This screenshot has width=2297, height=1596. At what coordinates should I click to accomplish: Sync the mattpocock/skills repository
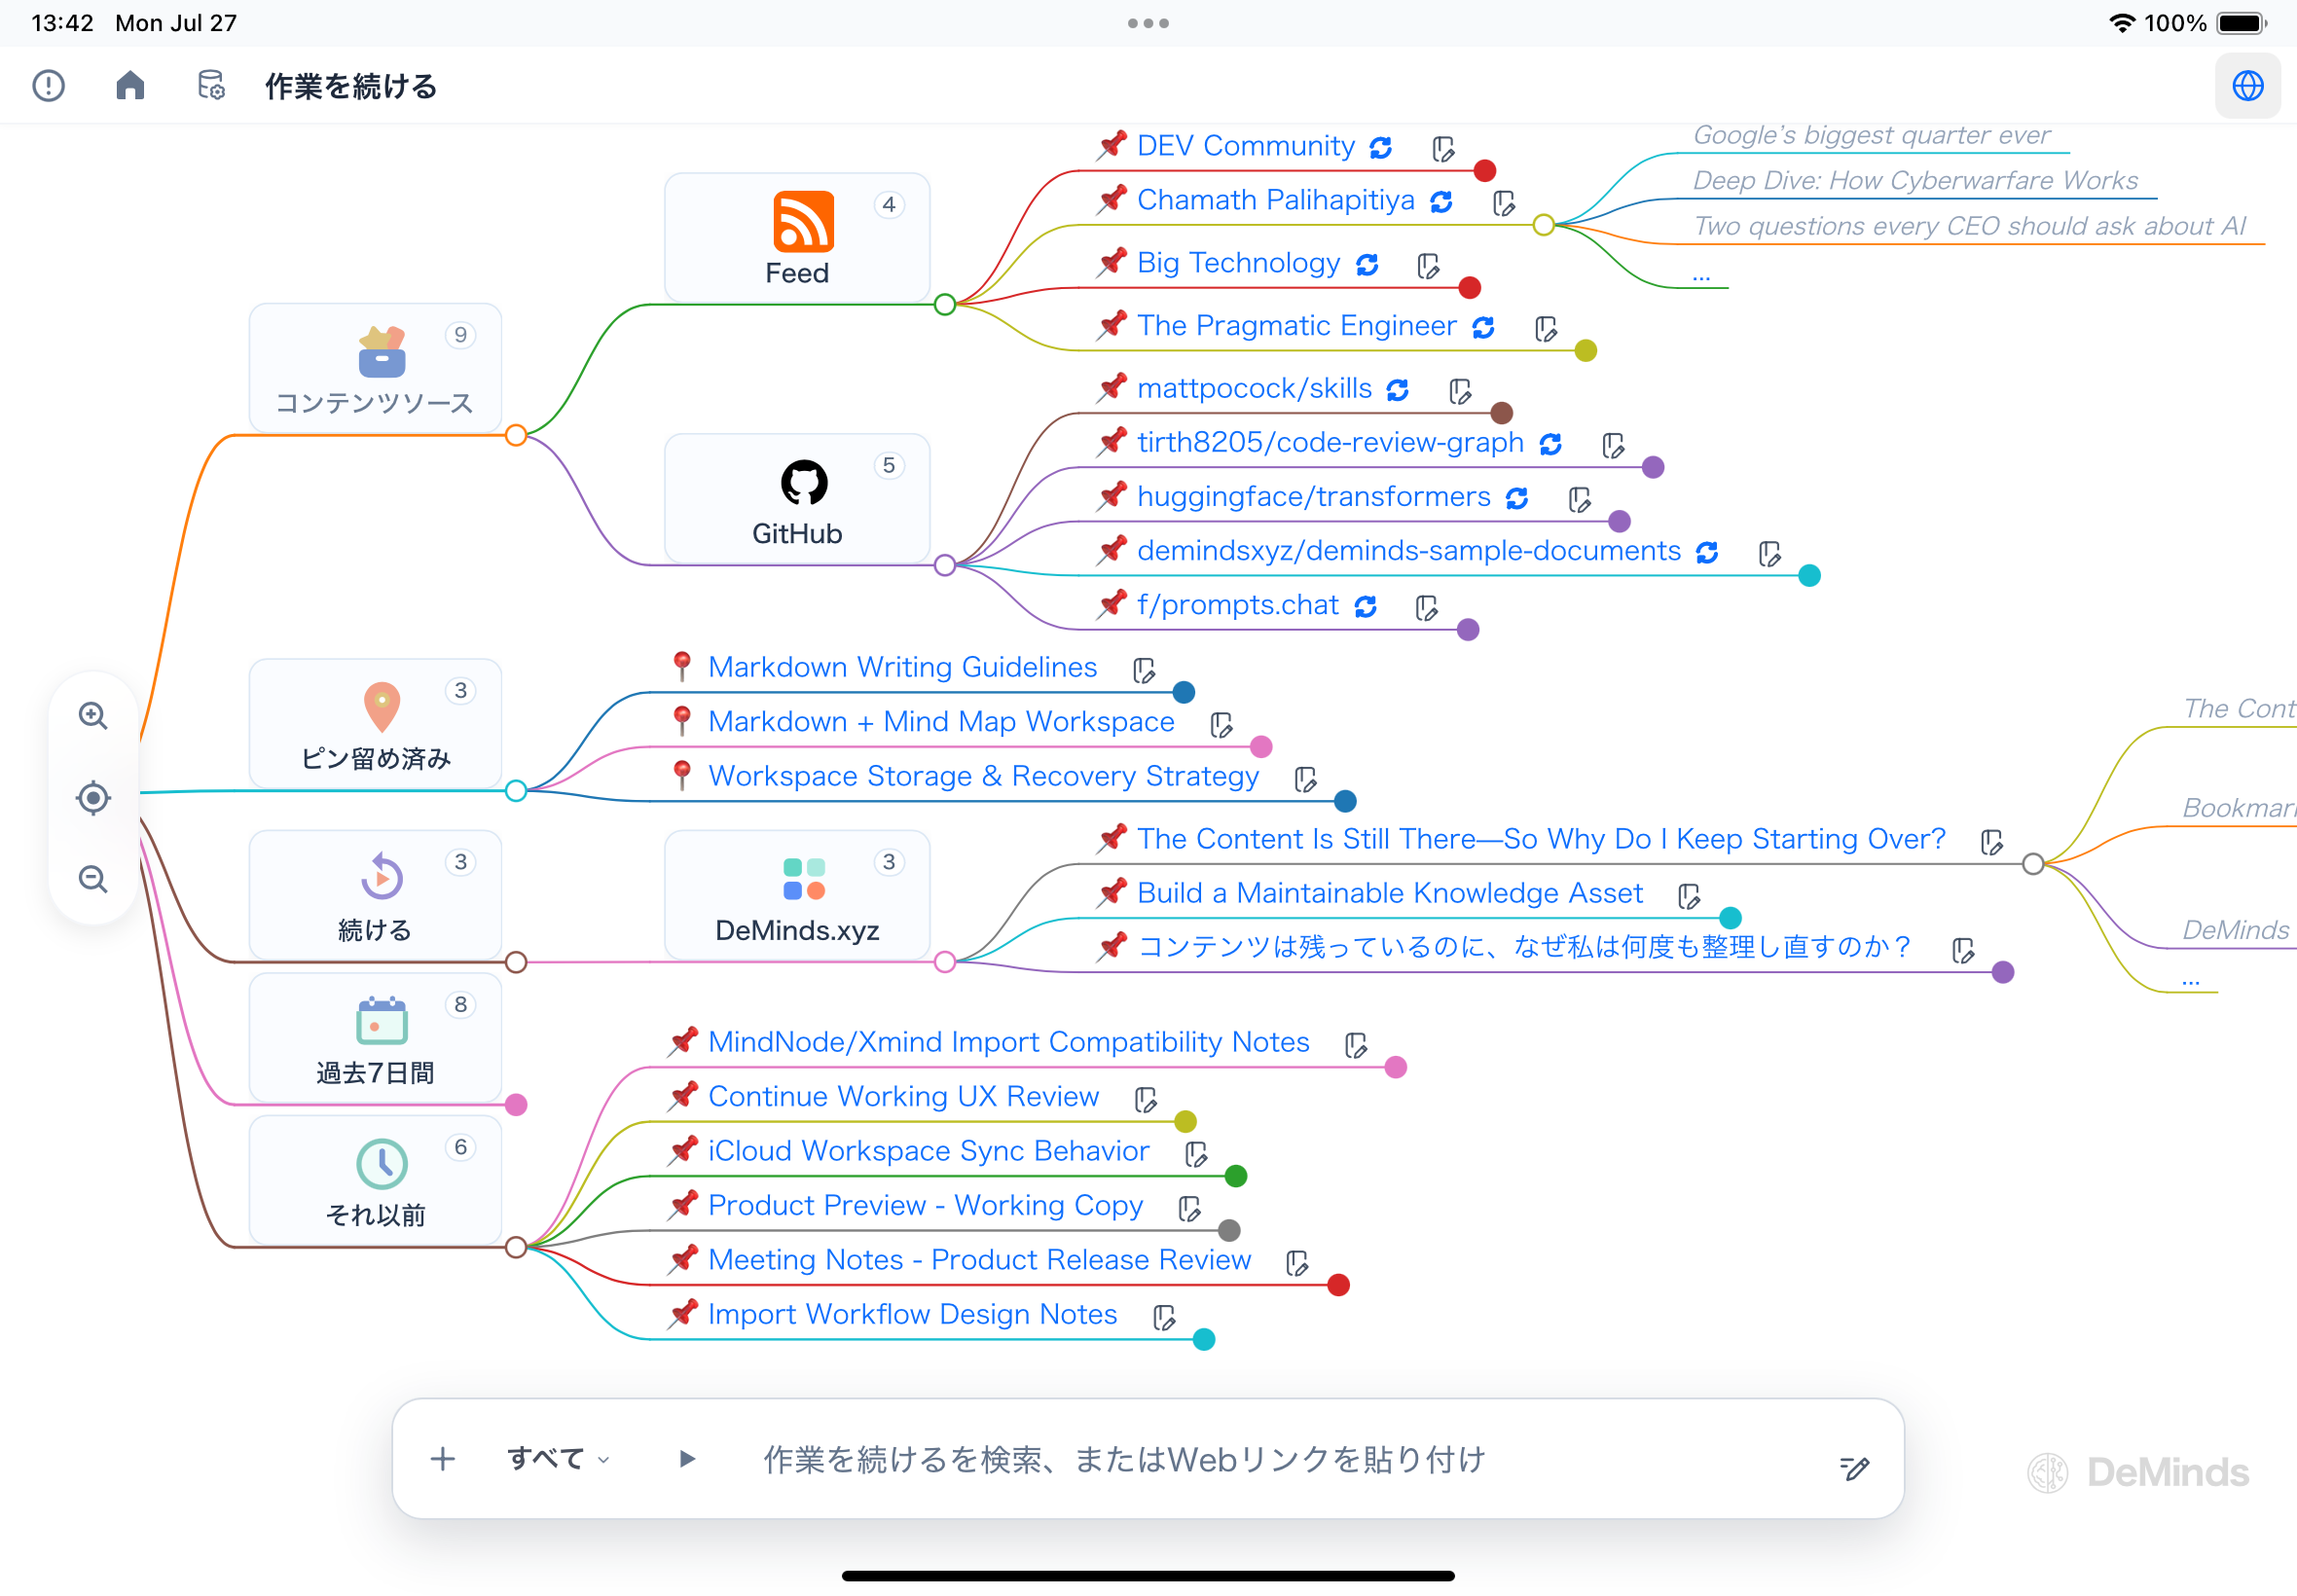click(1398, 391)
